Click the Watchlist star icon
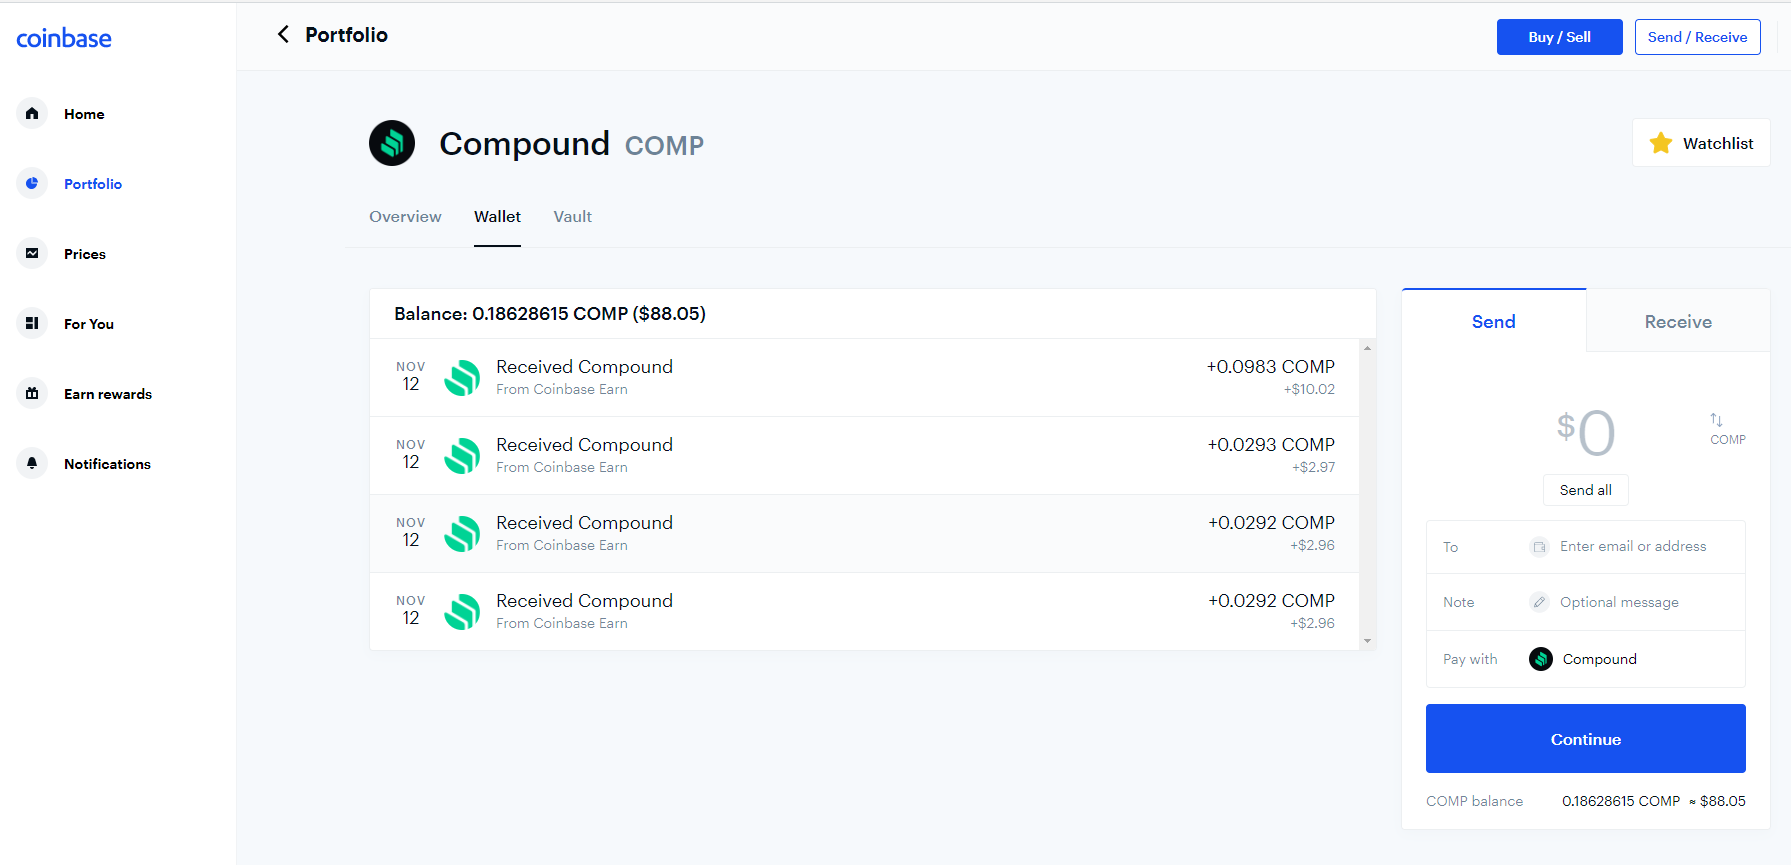The image size is (1791, 865). point(1661,143)
